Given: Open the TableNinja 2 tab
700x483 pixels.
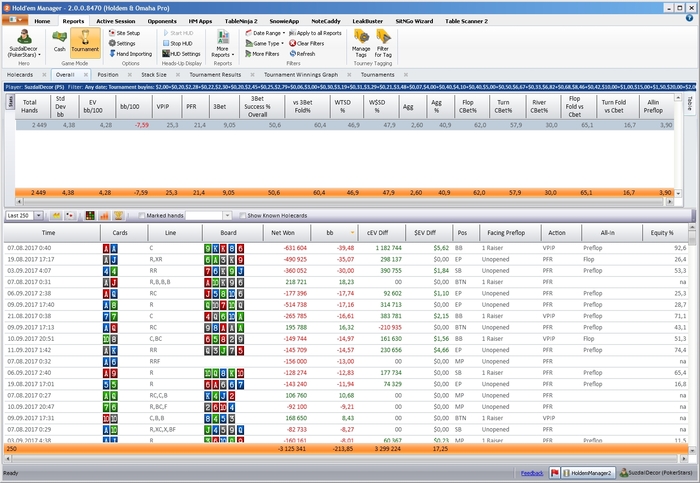Looking at the screenshot, I should pyautogui.click(x=241, y=21).
